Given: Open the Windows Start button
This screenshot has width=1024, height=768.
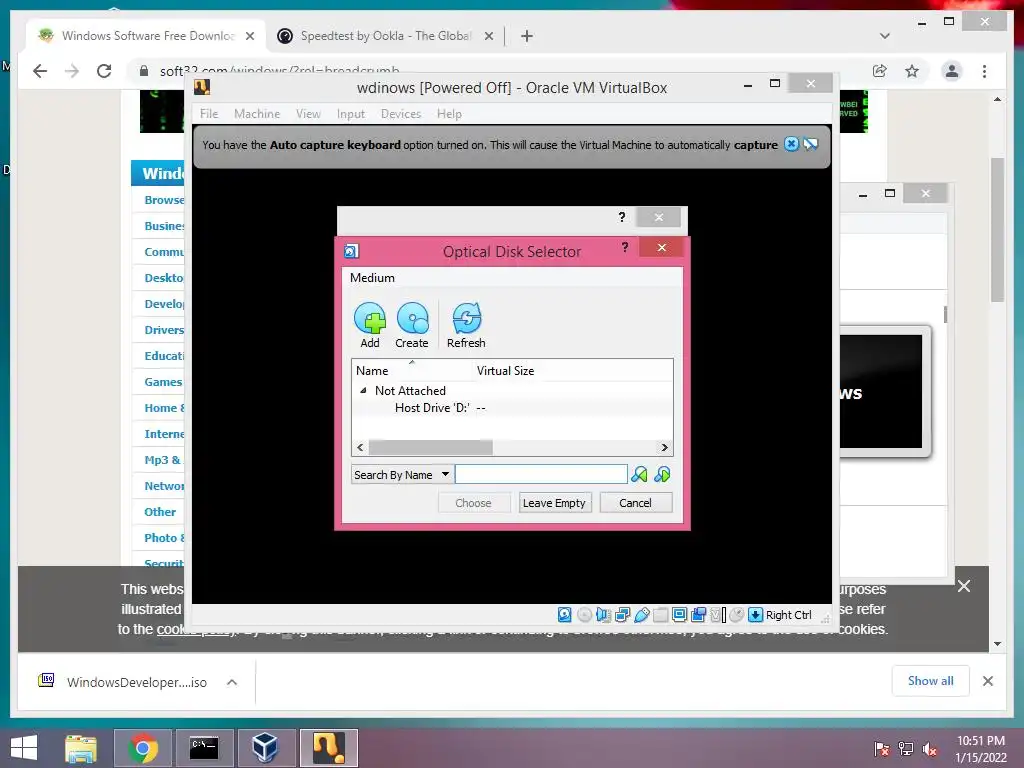Looking at the screenshot, I should tap(25, 748).
